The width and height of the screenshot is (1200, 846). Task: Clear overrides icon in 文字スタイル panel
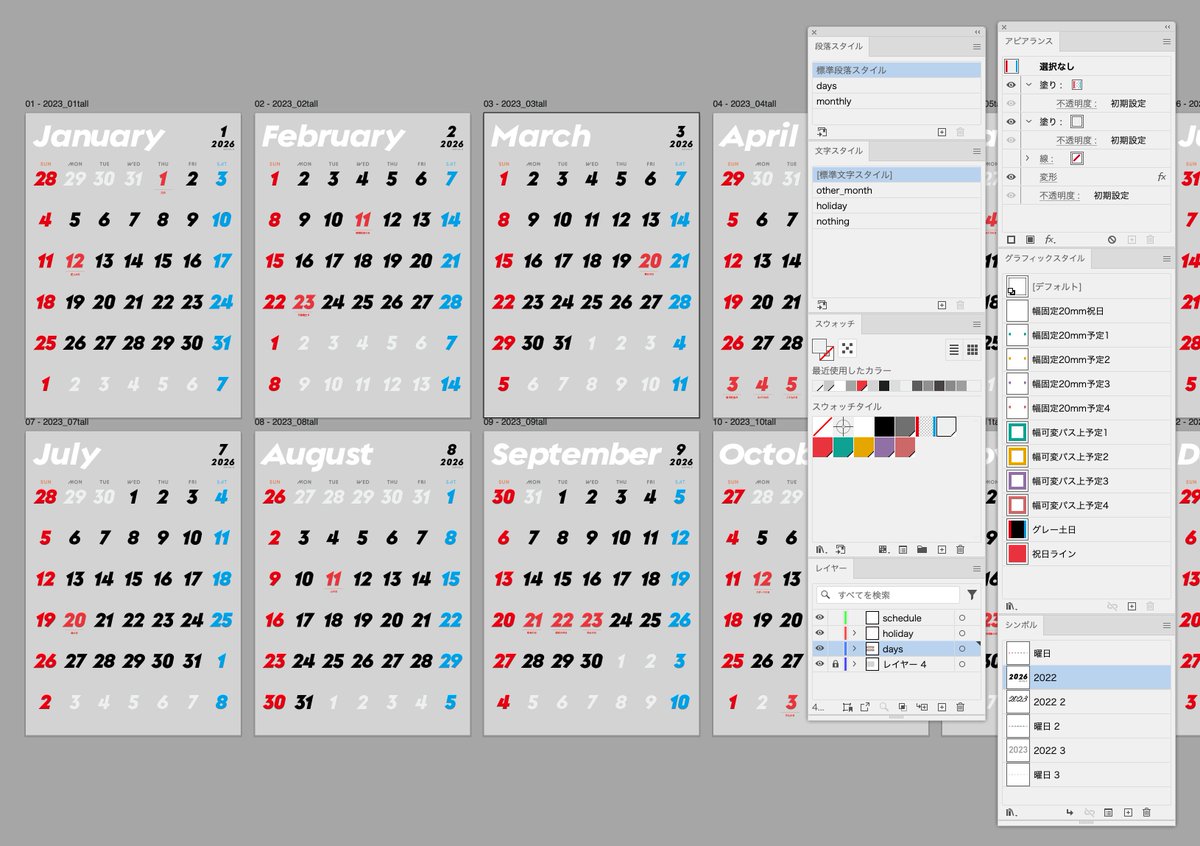click(822, 305)
